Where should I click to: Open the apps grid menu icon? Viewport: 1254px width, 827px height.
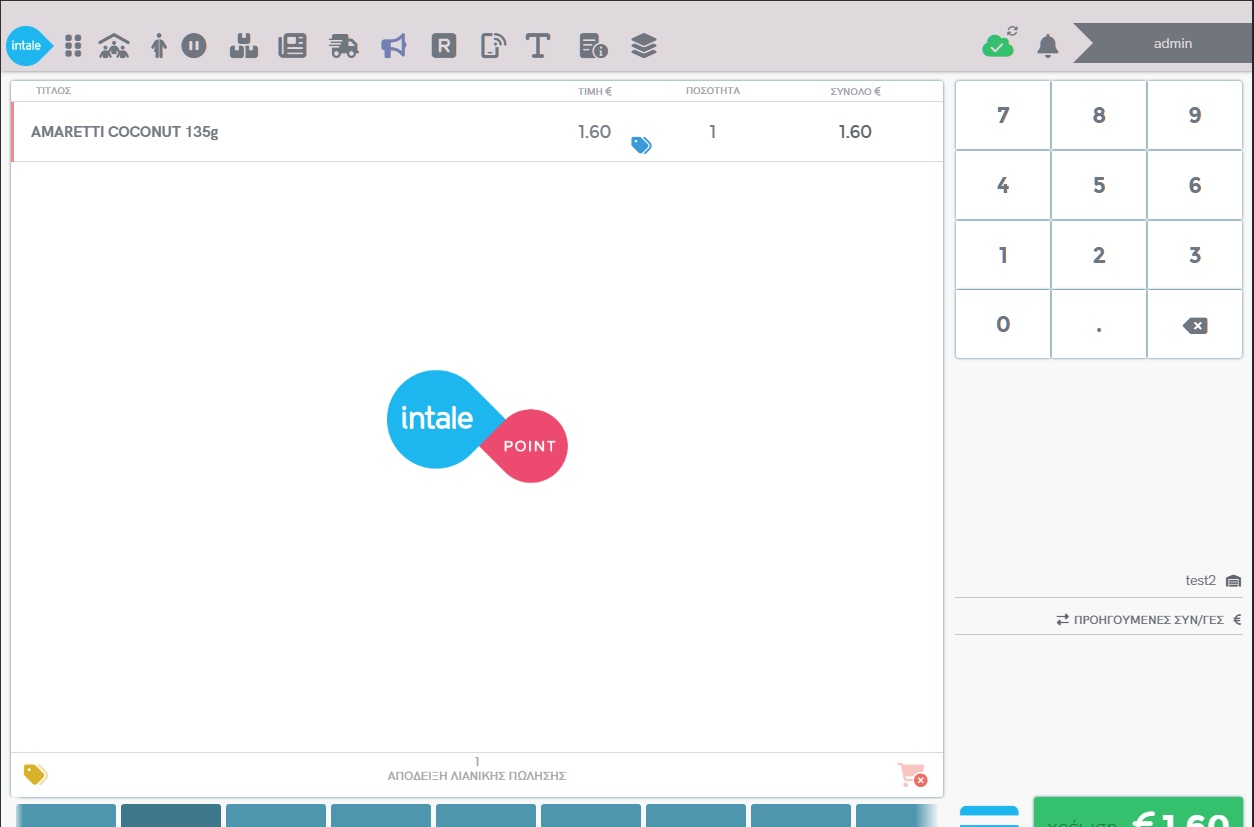pos(73,45)
